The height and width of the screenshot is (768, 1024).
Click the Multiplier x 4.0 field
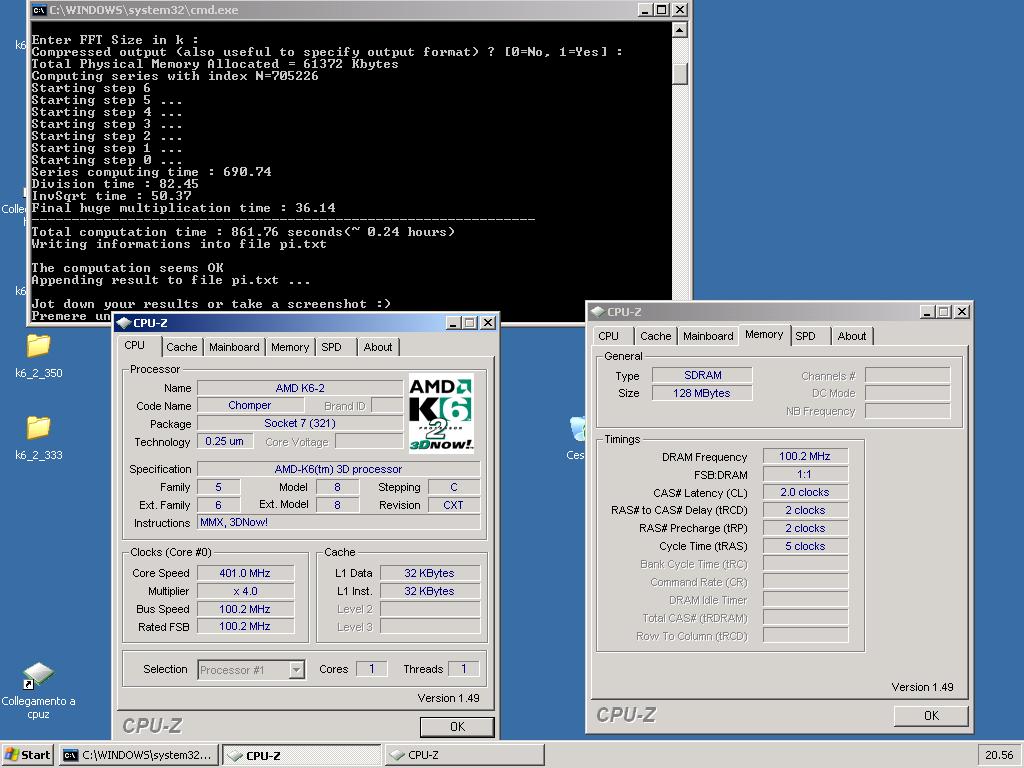245,591
